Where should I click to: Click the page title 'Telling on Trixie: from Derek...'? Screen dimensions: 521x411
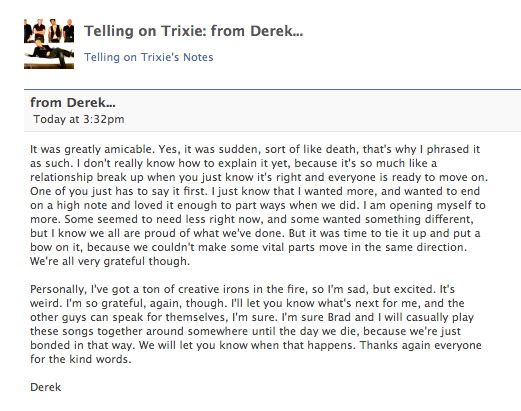(x=193, y=31)
